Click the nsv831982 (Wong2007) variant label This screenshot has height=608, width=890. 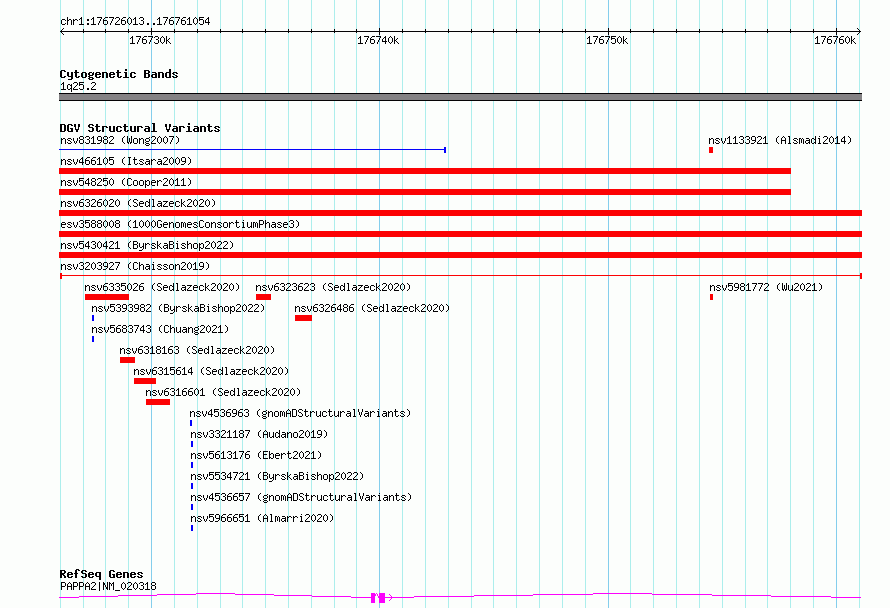coord(120,140)
